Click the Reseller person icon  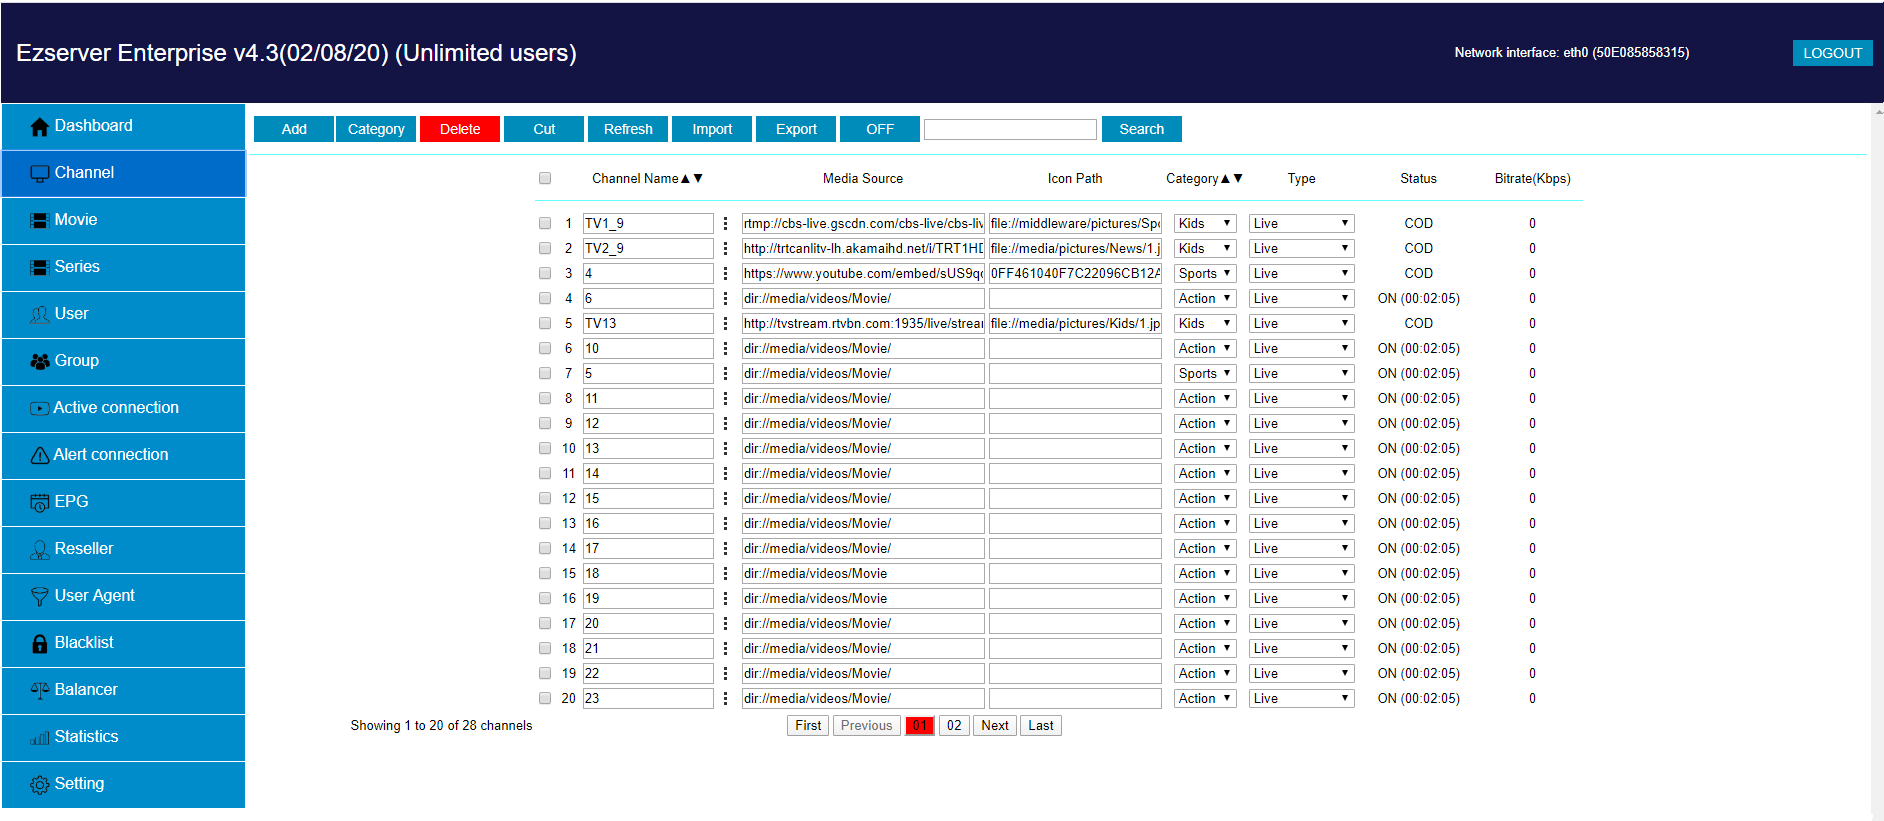(x=40, y=550)
